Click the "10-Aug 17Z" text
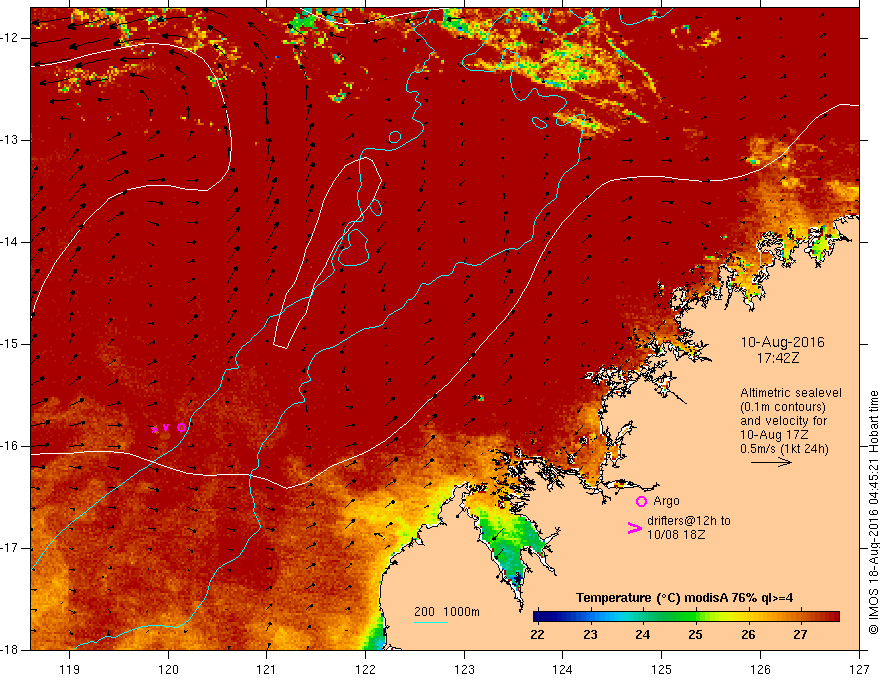The image size is (880, 680). click(772, 435)
